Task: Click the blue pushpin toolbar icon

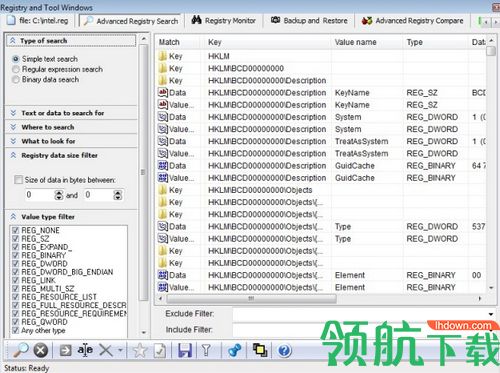Action: point(235,350)
